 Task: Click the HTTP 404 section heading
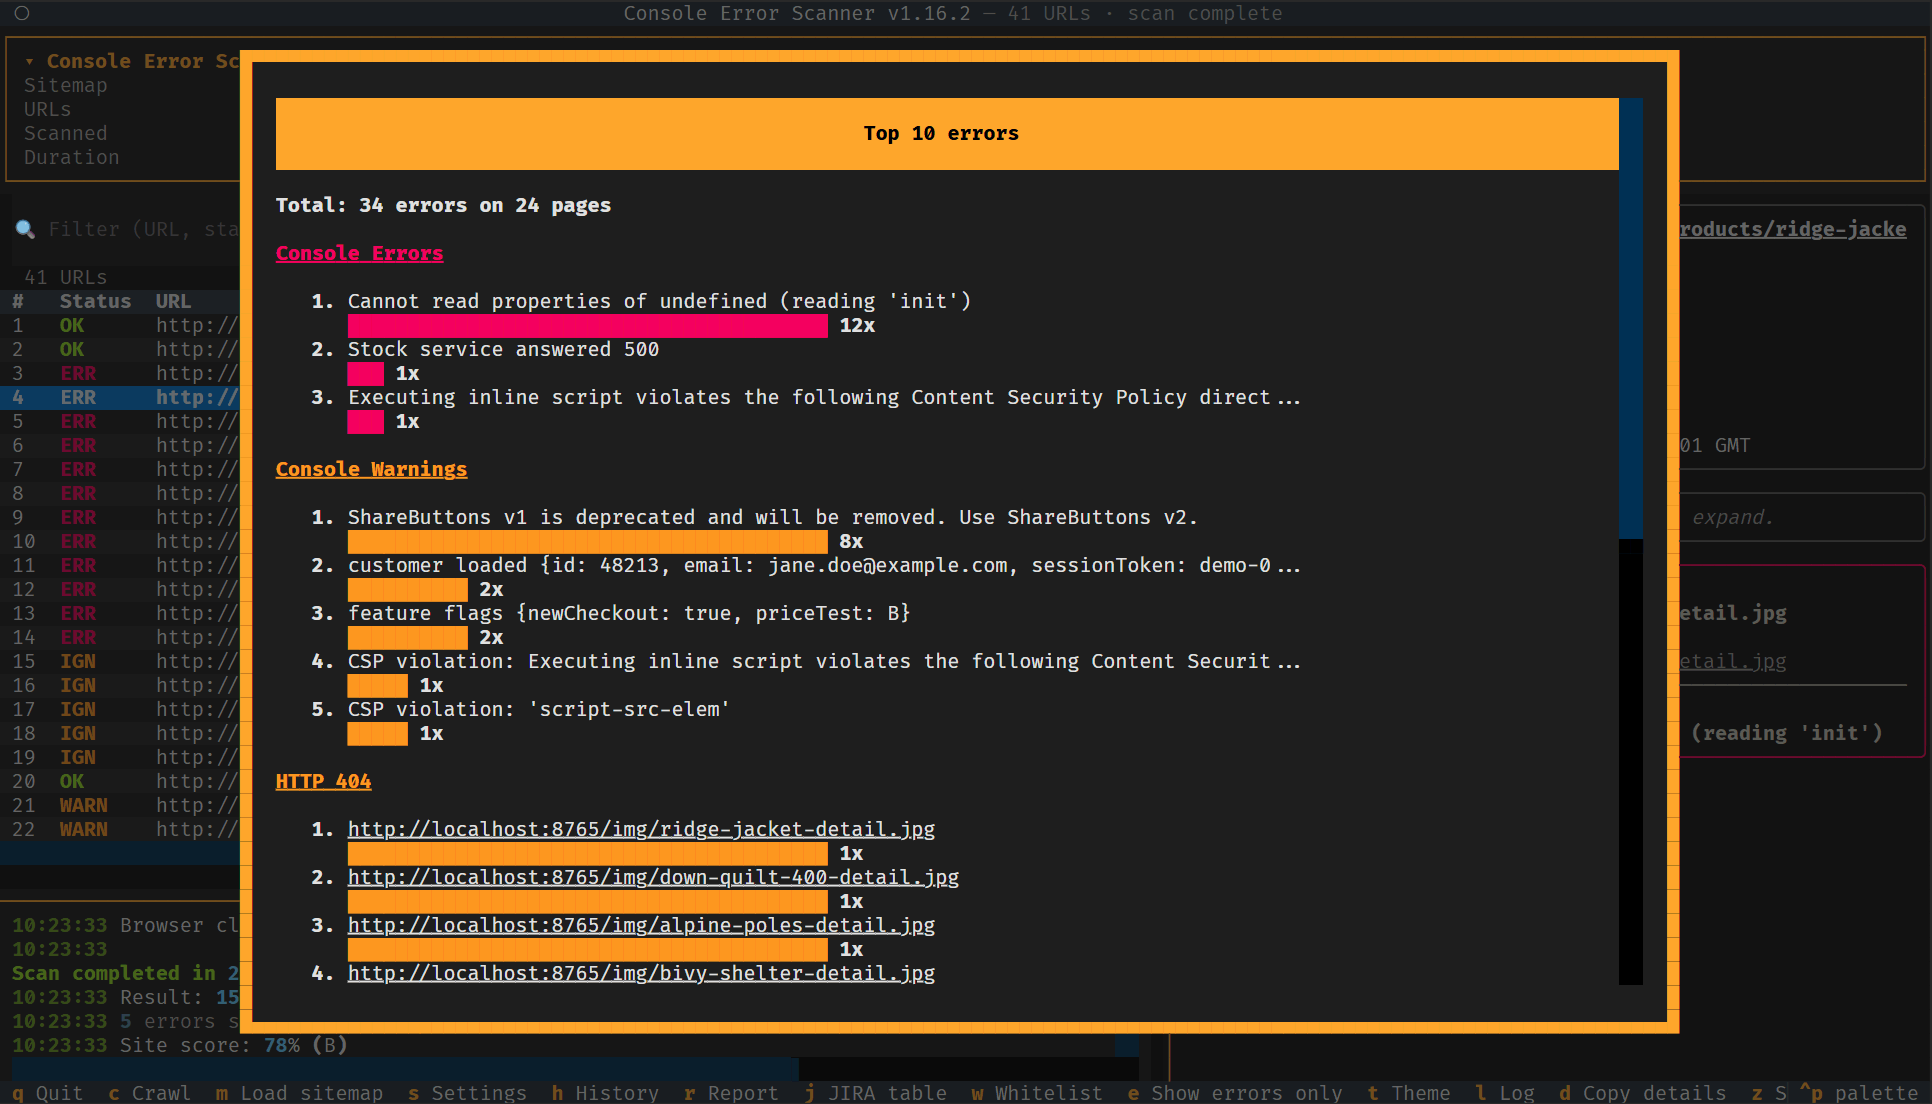[323, 781]
